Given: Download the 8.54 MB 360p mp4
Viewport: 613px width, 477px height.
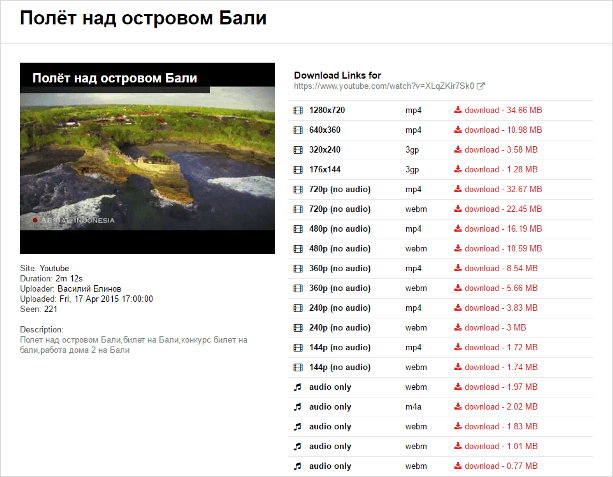Looking at the screenshot, I should tap(495, 269).
